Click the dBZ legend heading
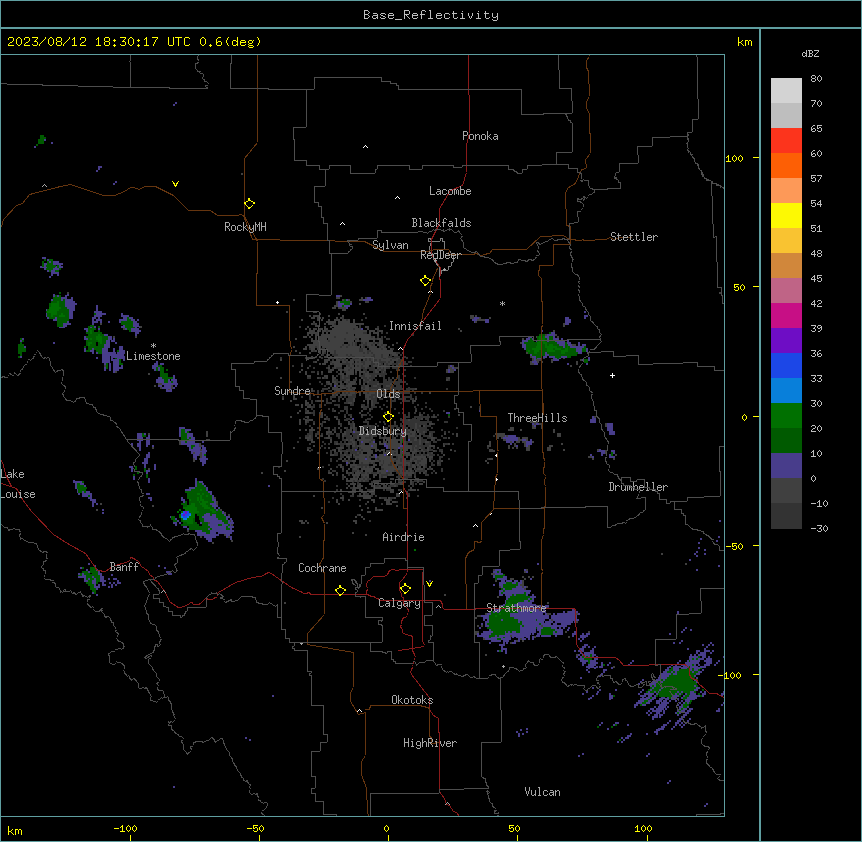This screenshot has height=842, width=862. pos(810,54)
